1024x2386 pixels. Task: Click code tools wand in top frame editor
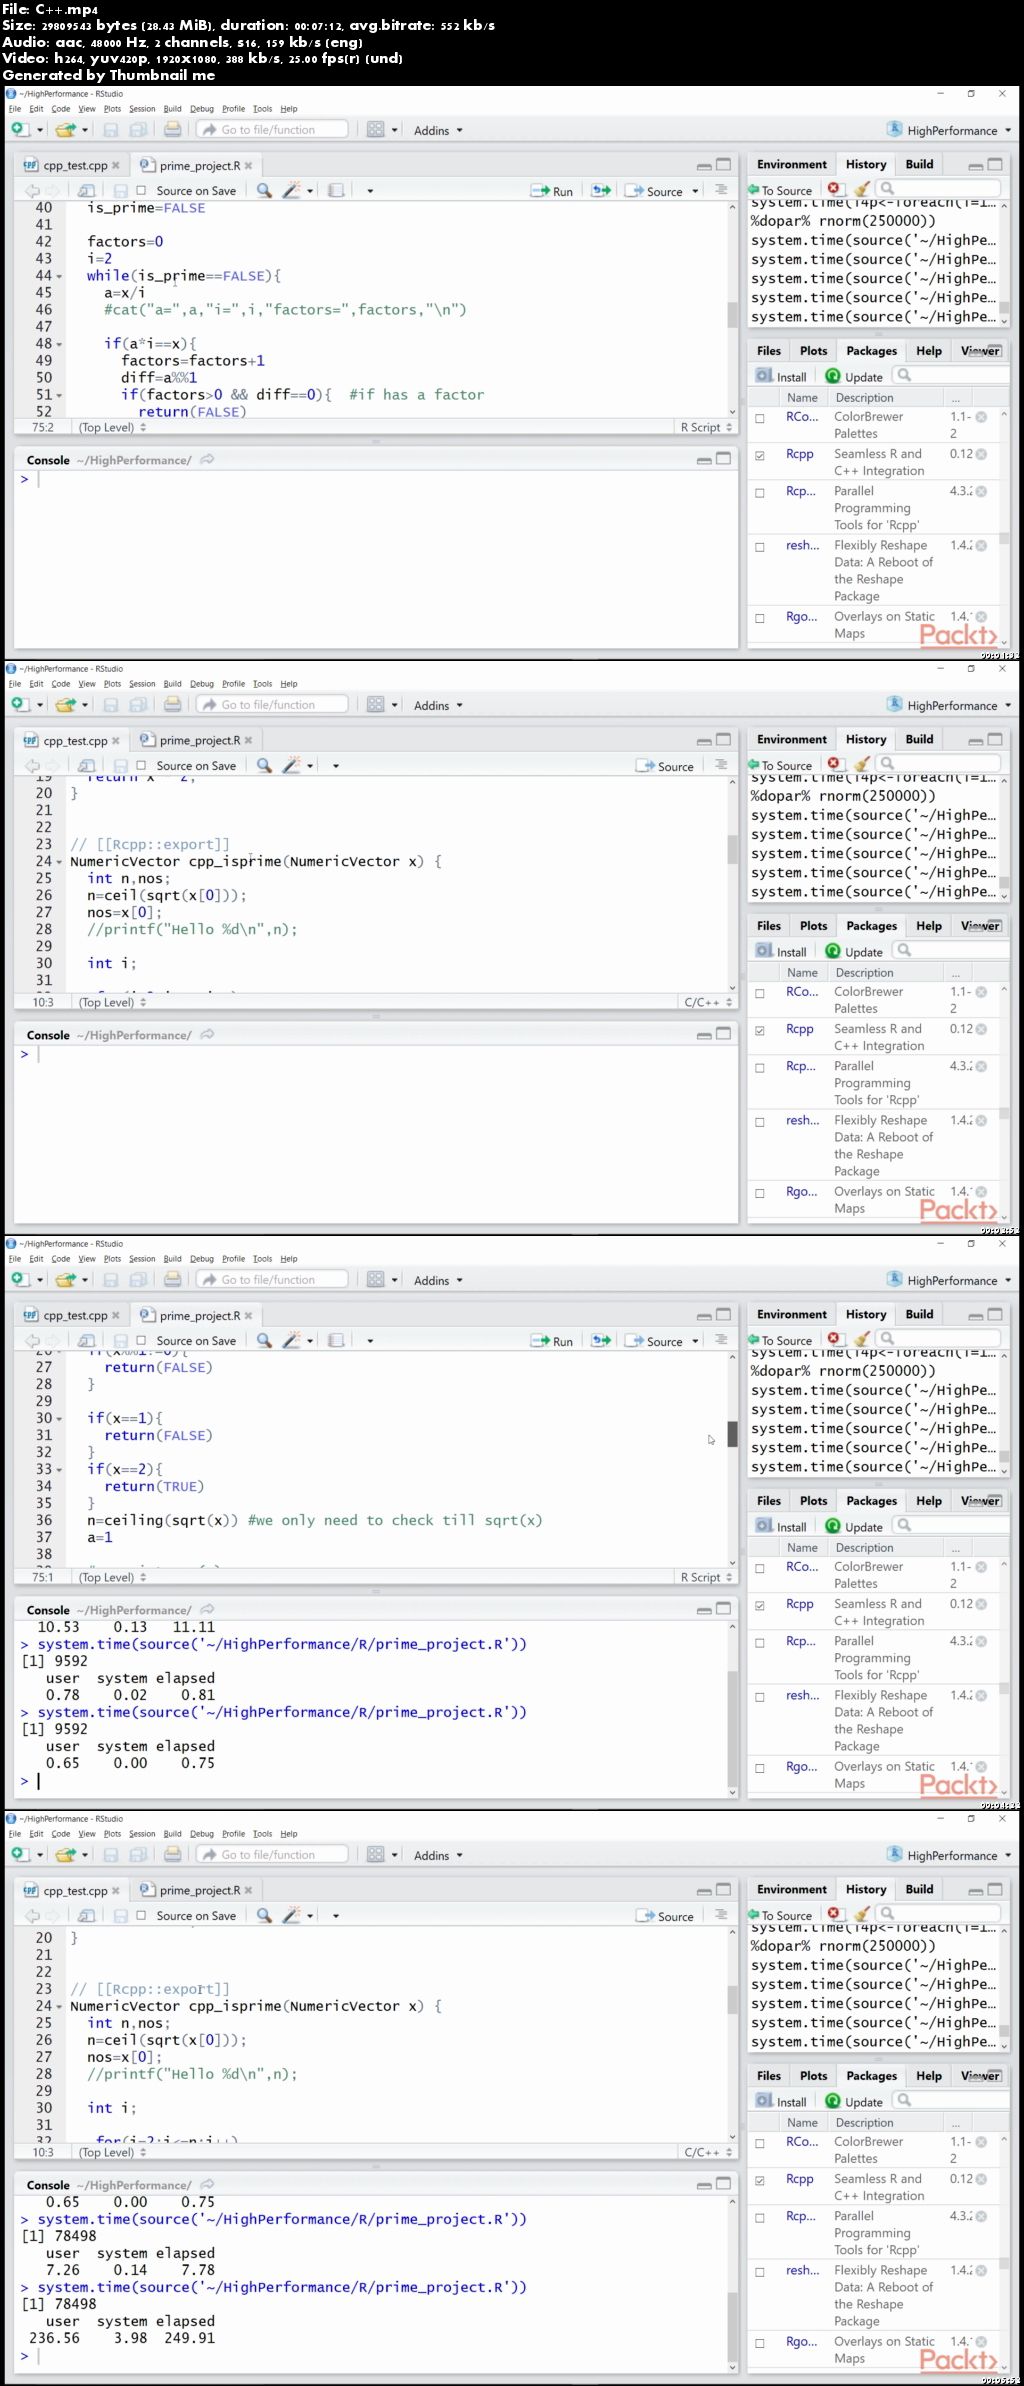click(291, 190)
